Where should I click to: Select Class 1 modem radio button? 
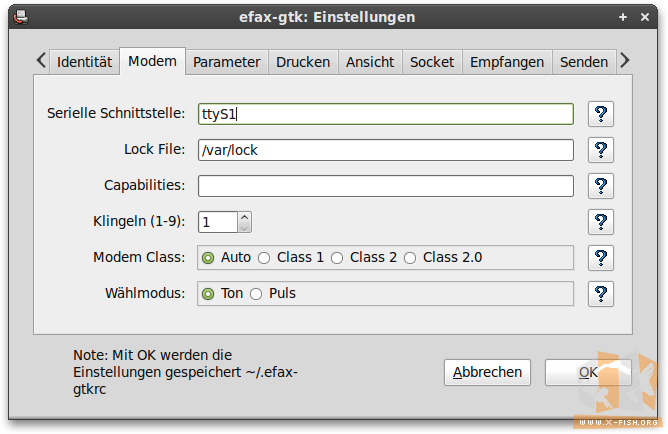[x=265, y=258]
